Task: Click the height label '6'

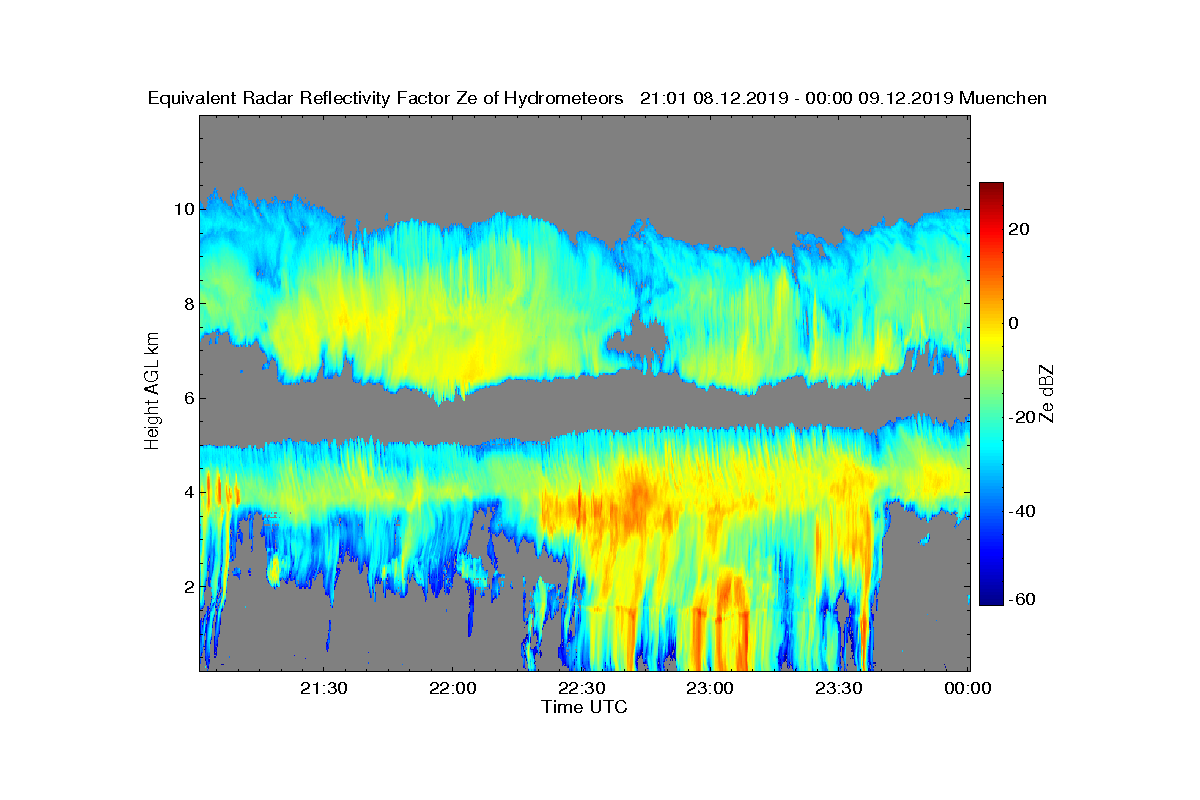Action: point(187,398)
